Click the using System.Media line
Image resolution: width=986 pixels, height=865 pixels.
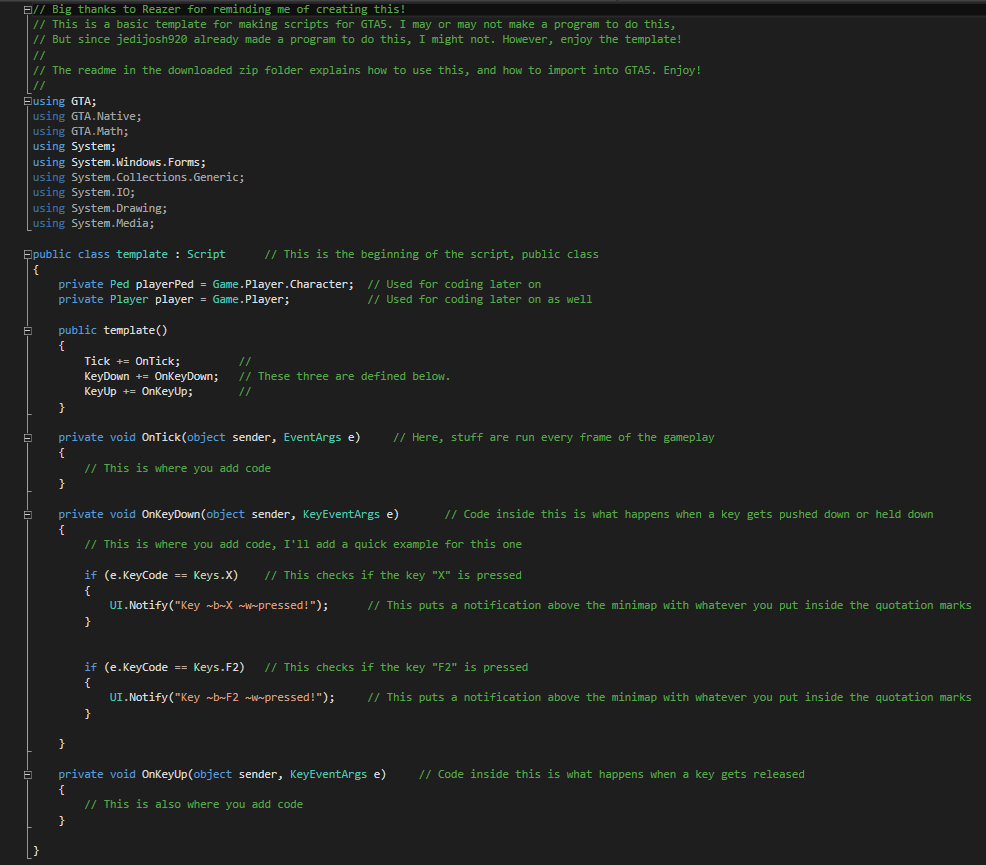[93, 223]
